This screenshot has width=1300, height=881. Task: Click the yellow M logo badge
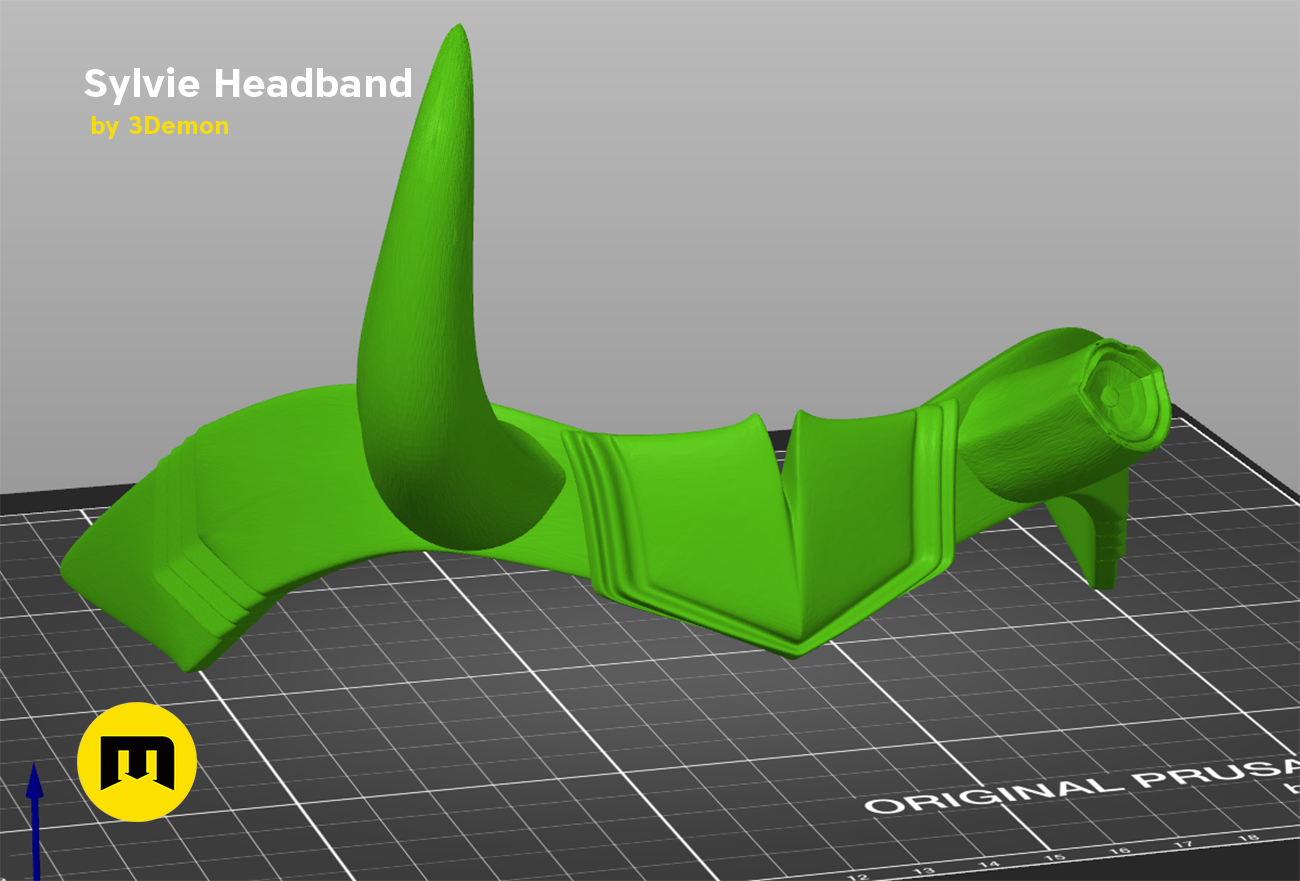pyautogui.click(x=137, y=762)
